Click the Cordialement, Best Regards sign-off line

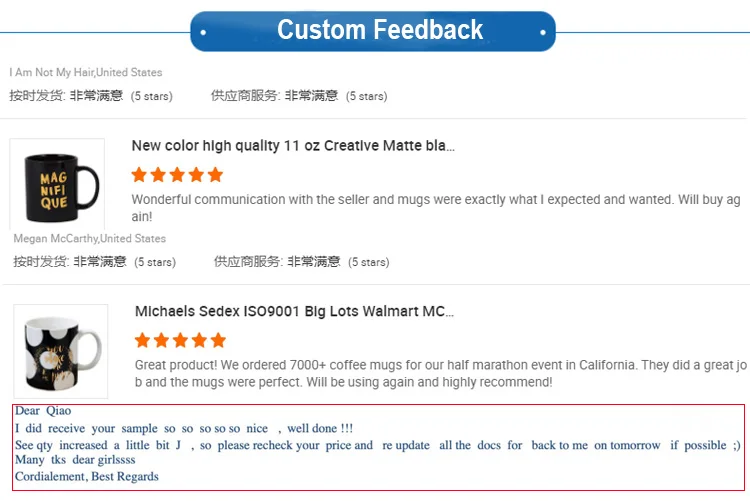[x=87, y=477]
